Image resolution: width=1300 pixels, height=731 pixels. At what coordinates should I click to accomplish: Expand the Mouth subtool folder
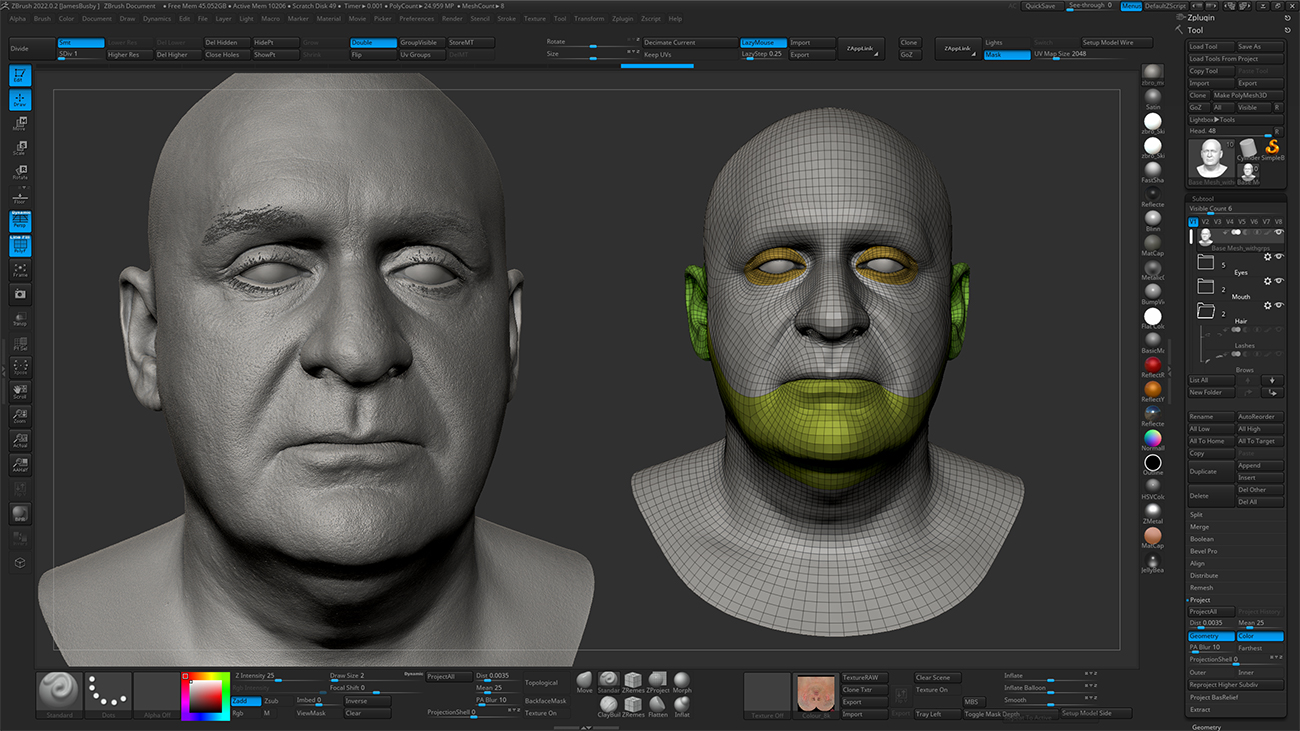point(1205,286)
